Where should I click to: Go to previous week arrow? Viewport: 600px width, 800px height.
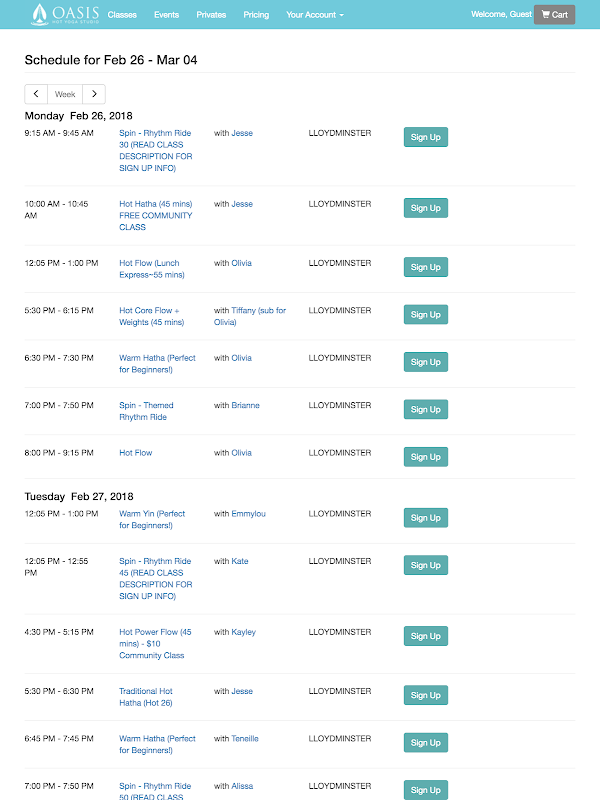pyautogui.click(x=36, y=94)
